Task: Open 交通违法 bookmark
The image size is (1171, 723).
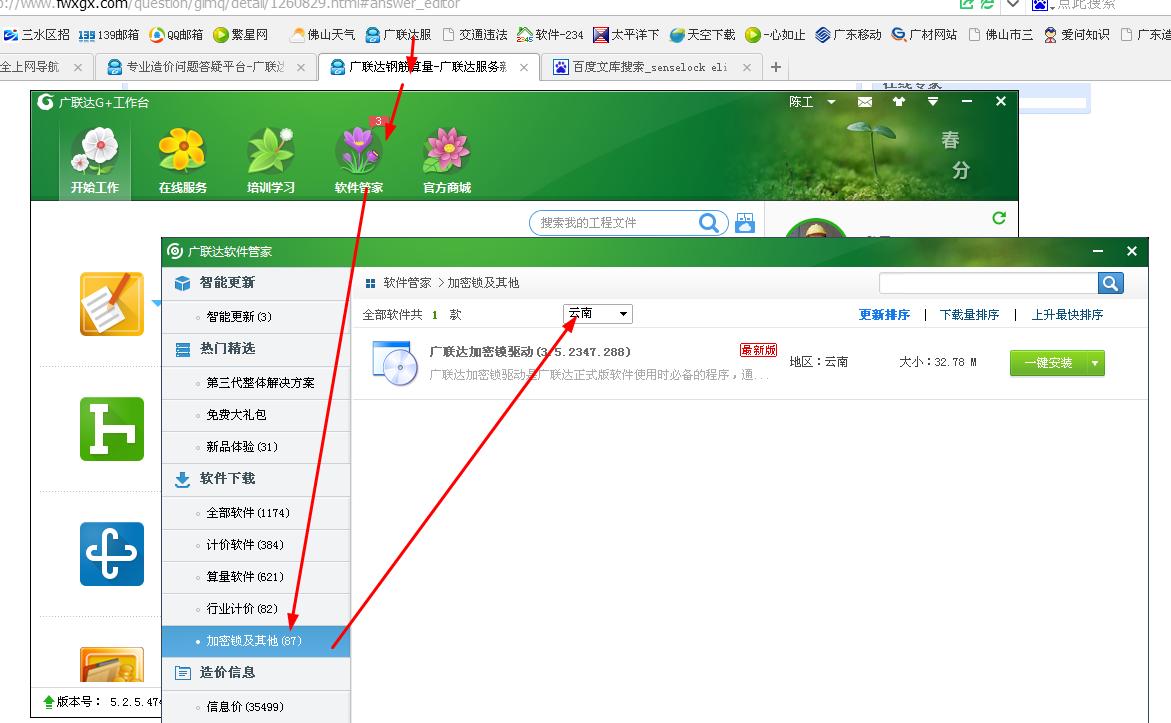Action: click(x=475, y=35)
